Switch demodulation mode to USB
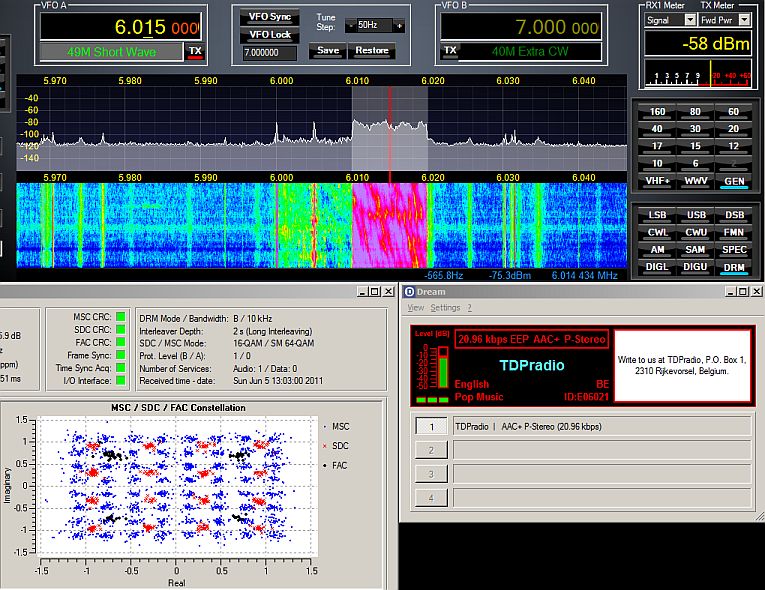 coord(696,215)
